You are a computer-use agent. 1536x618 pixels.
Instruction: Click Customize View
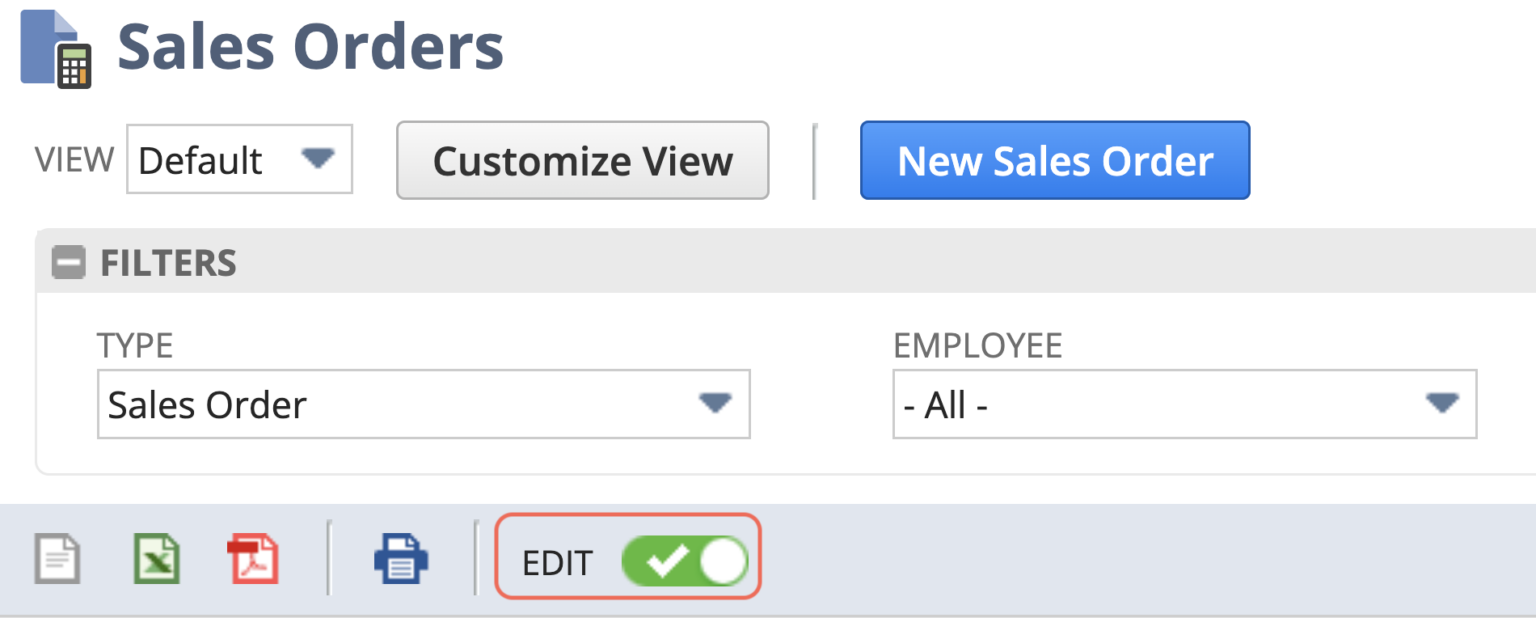pos(582,160)
